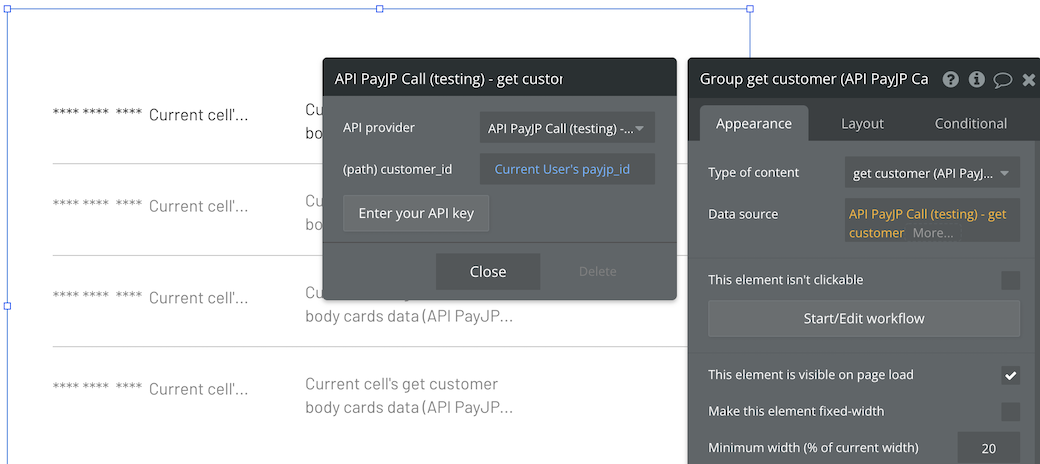
Task: Open the Type of content dropdown
Action: (932, 174)
